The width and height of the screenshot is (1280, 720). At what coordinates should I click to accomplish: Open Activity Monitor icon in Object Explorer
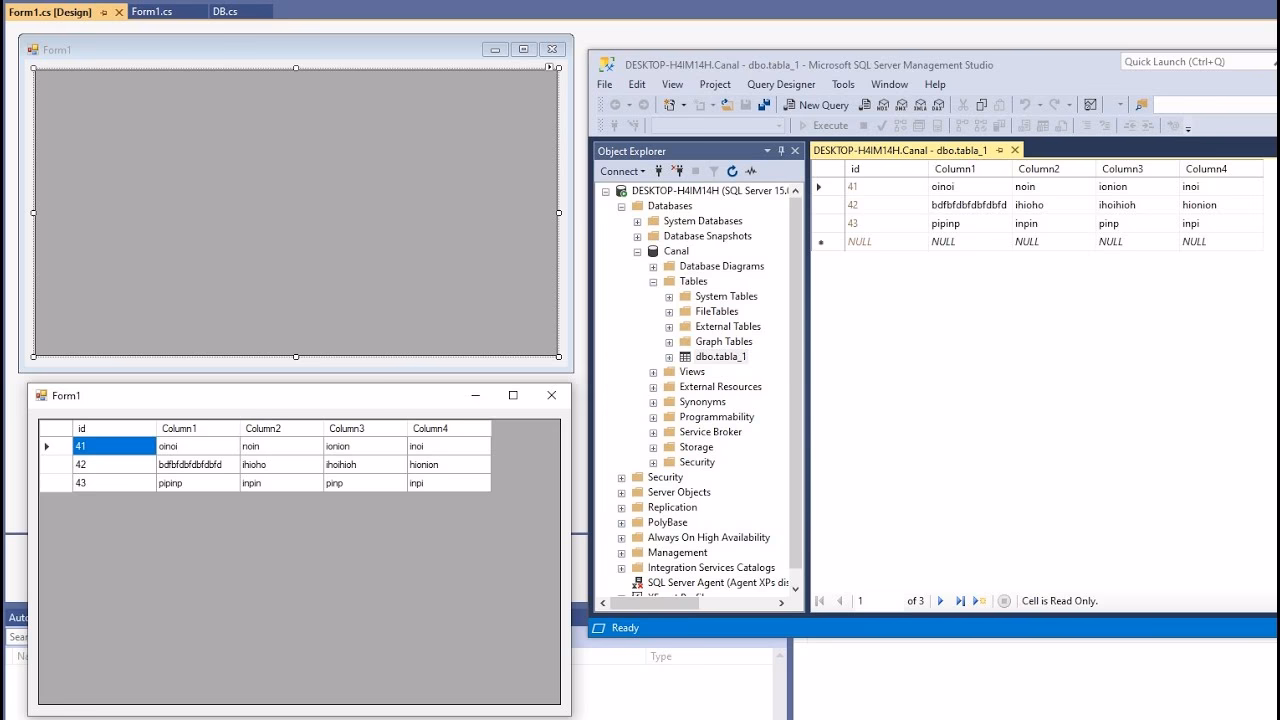pos(750,171)
